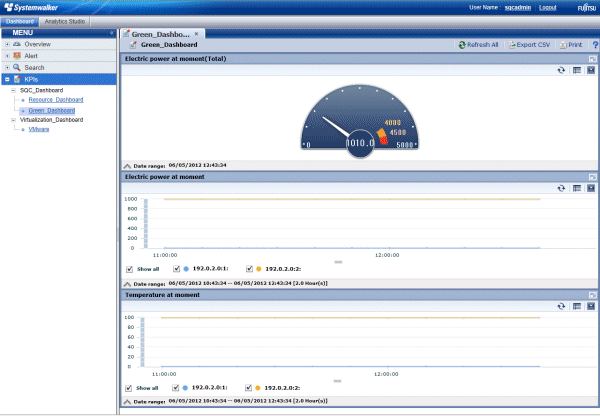Image resolution: width=600 pixels, height=416 pixels.
Task: Toggle Show all in Electric power chart
Action: pyautogui.click(x=129, y=269)
